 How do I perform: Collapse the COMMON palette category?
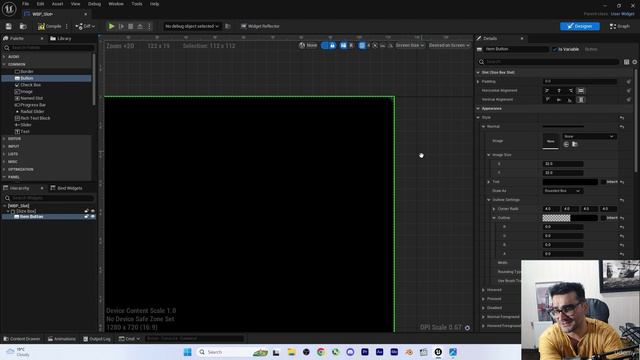4,64
